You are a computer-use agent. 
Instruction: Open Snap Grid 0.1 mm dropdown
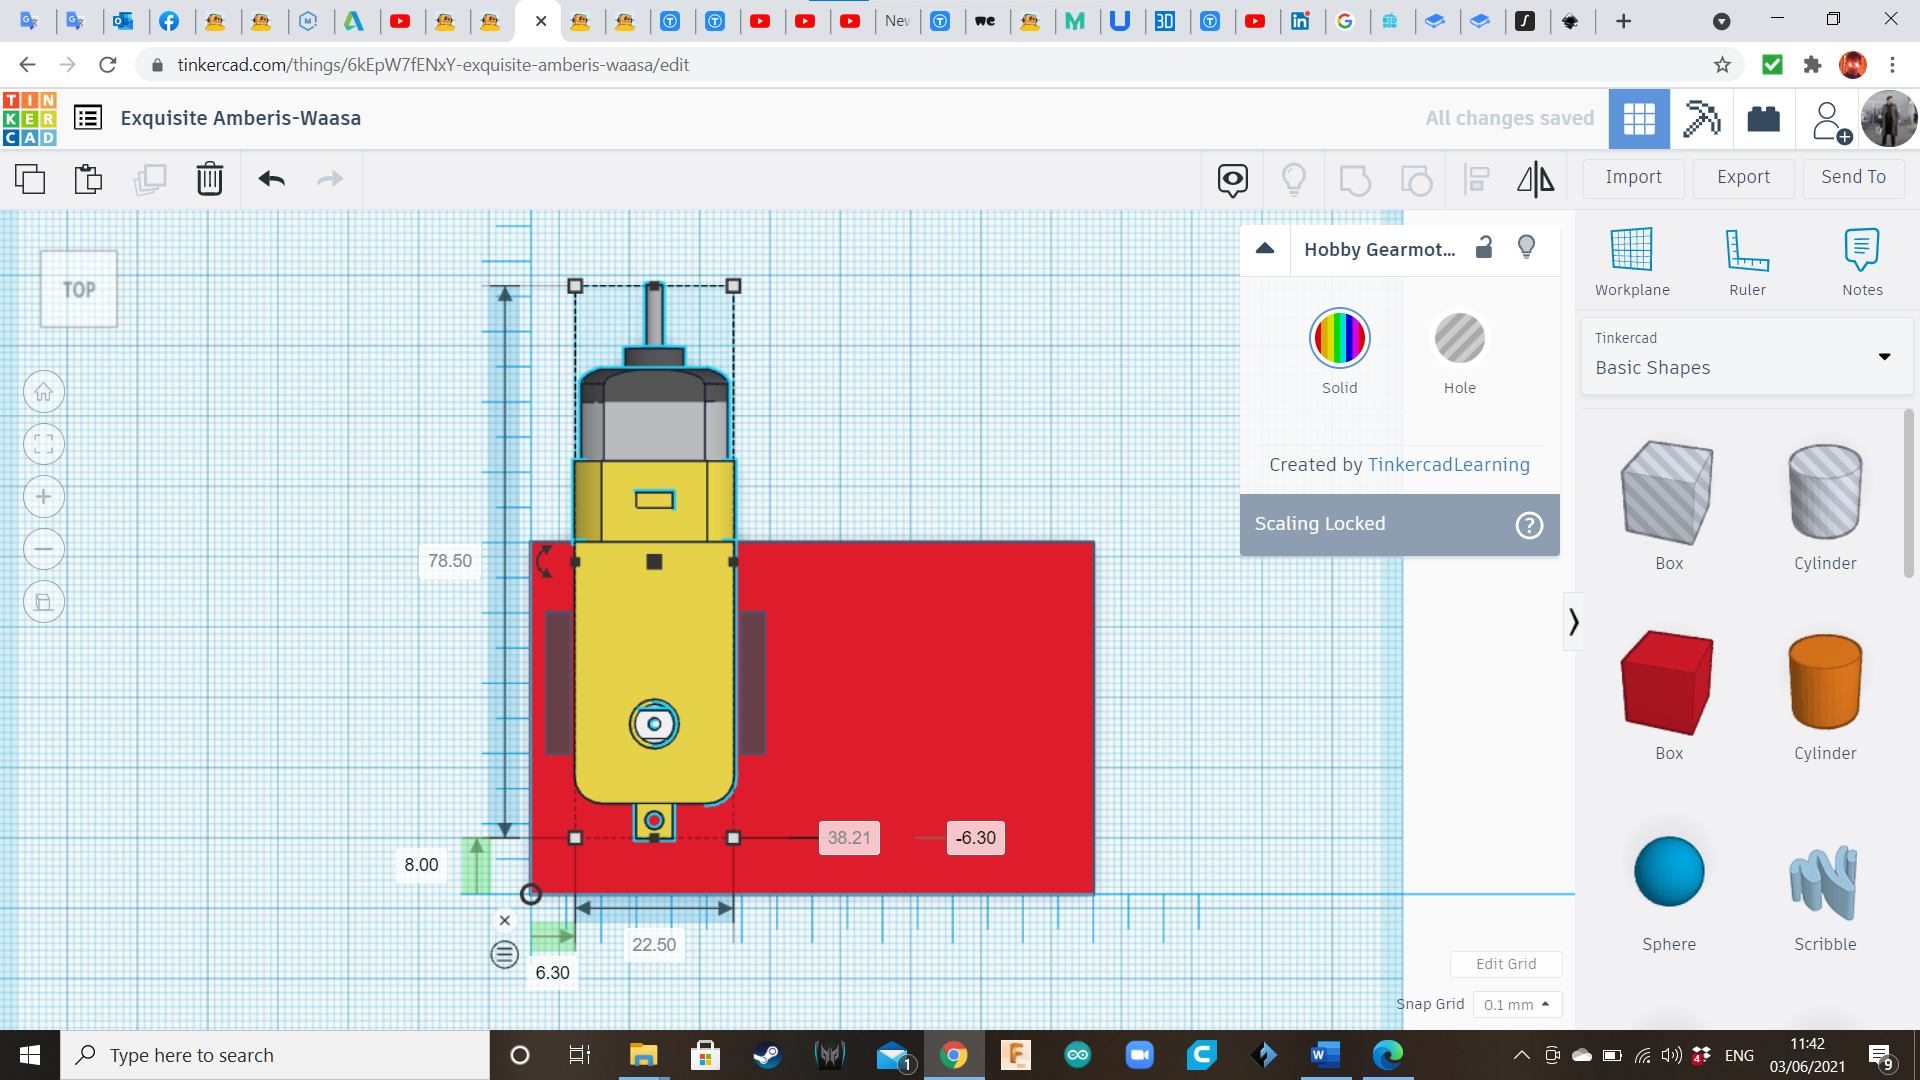pyautogui.click(x=1516, y=1004)
